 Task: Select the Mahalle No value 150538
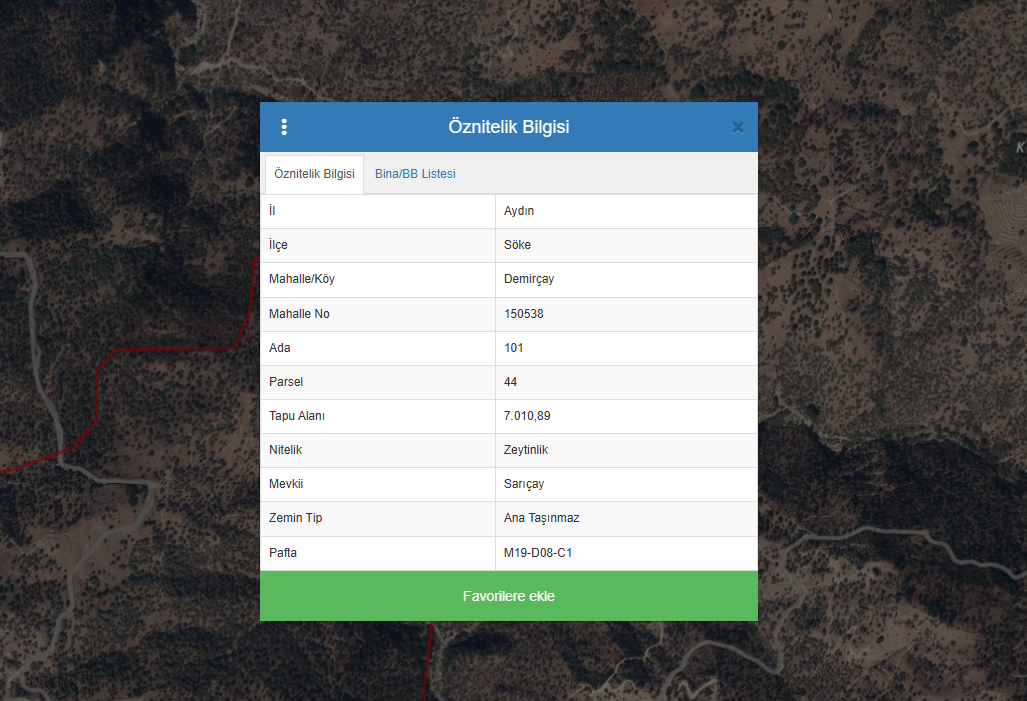tap(526, 314)
